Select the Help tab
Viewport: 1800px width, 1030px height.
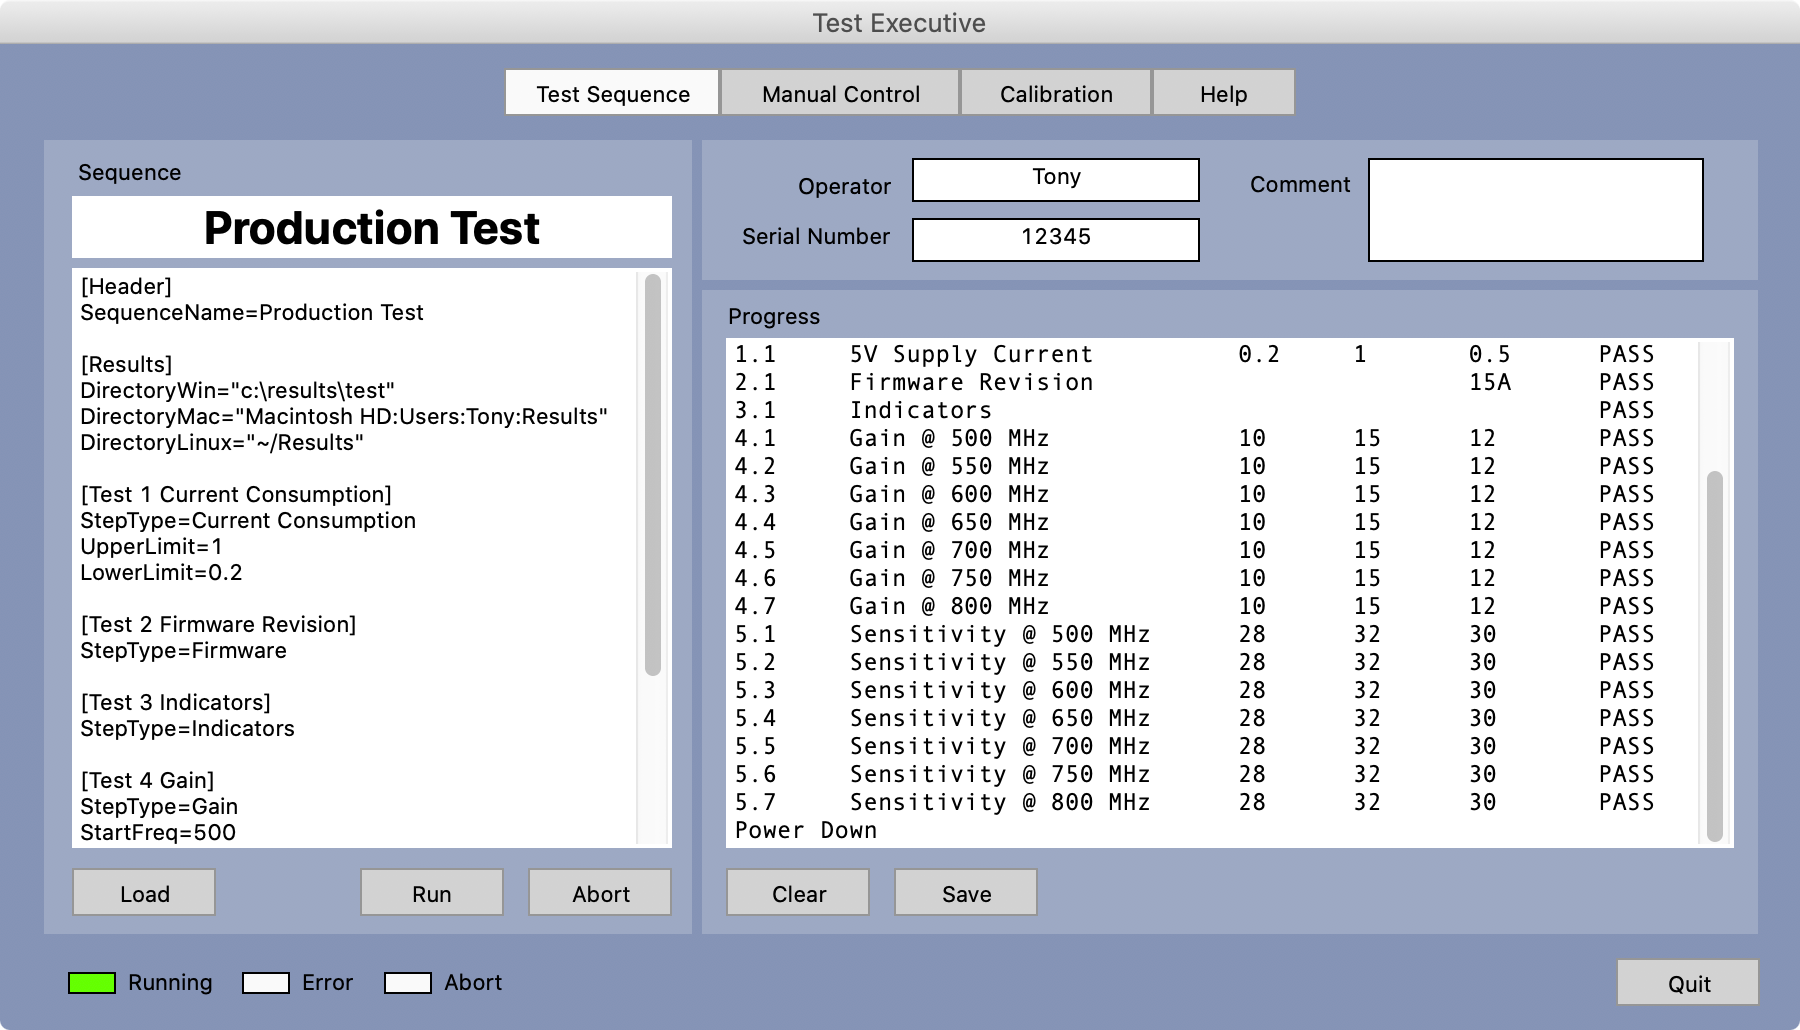pos(1223,93)
